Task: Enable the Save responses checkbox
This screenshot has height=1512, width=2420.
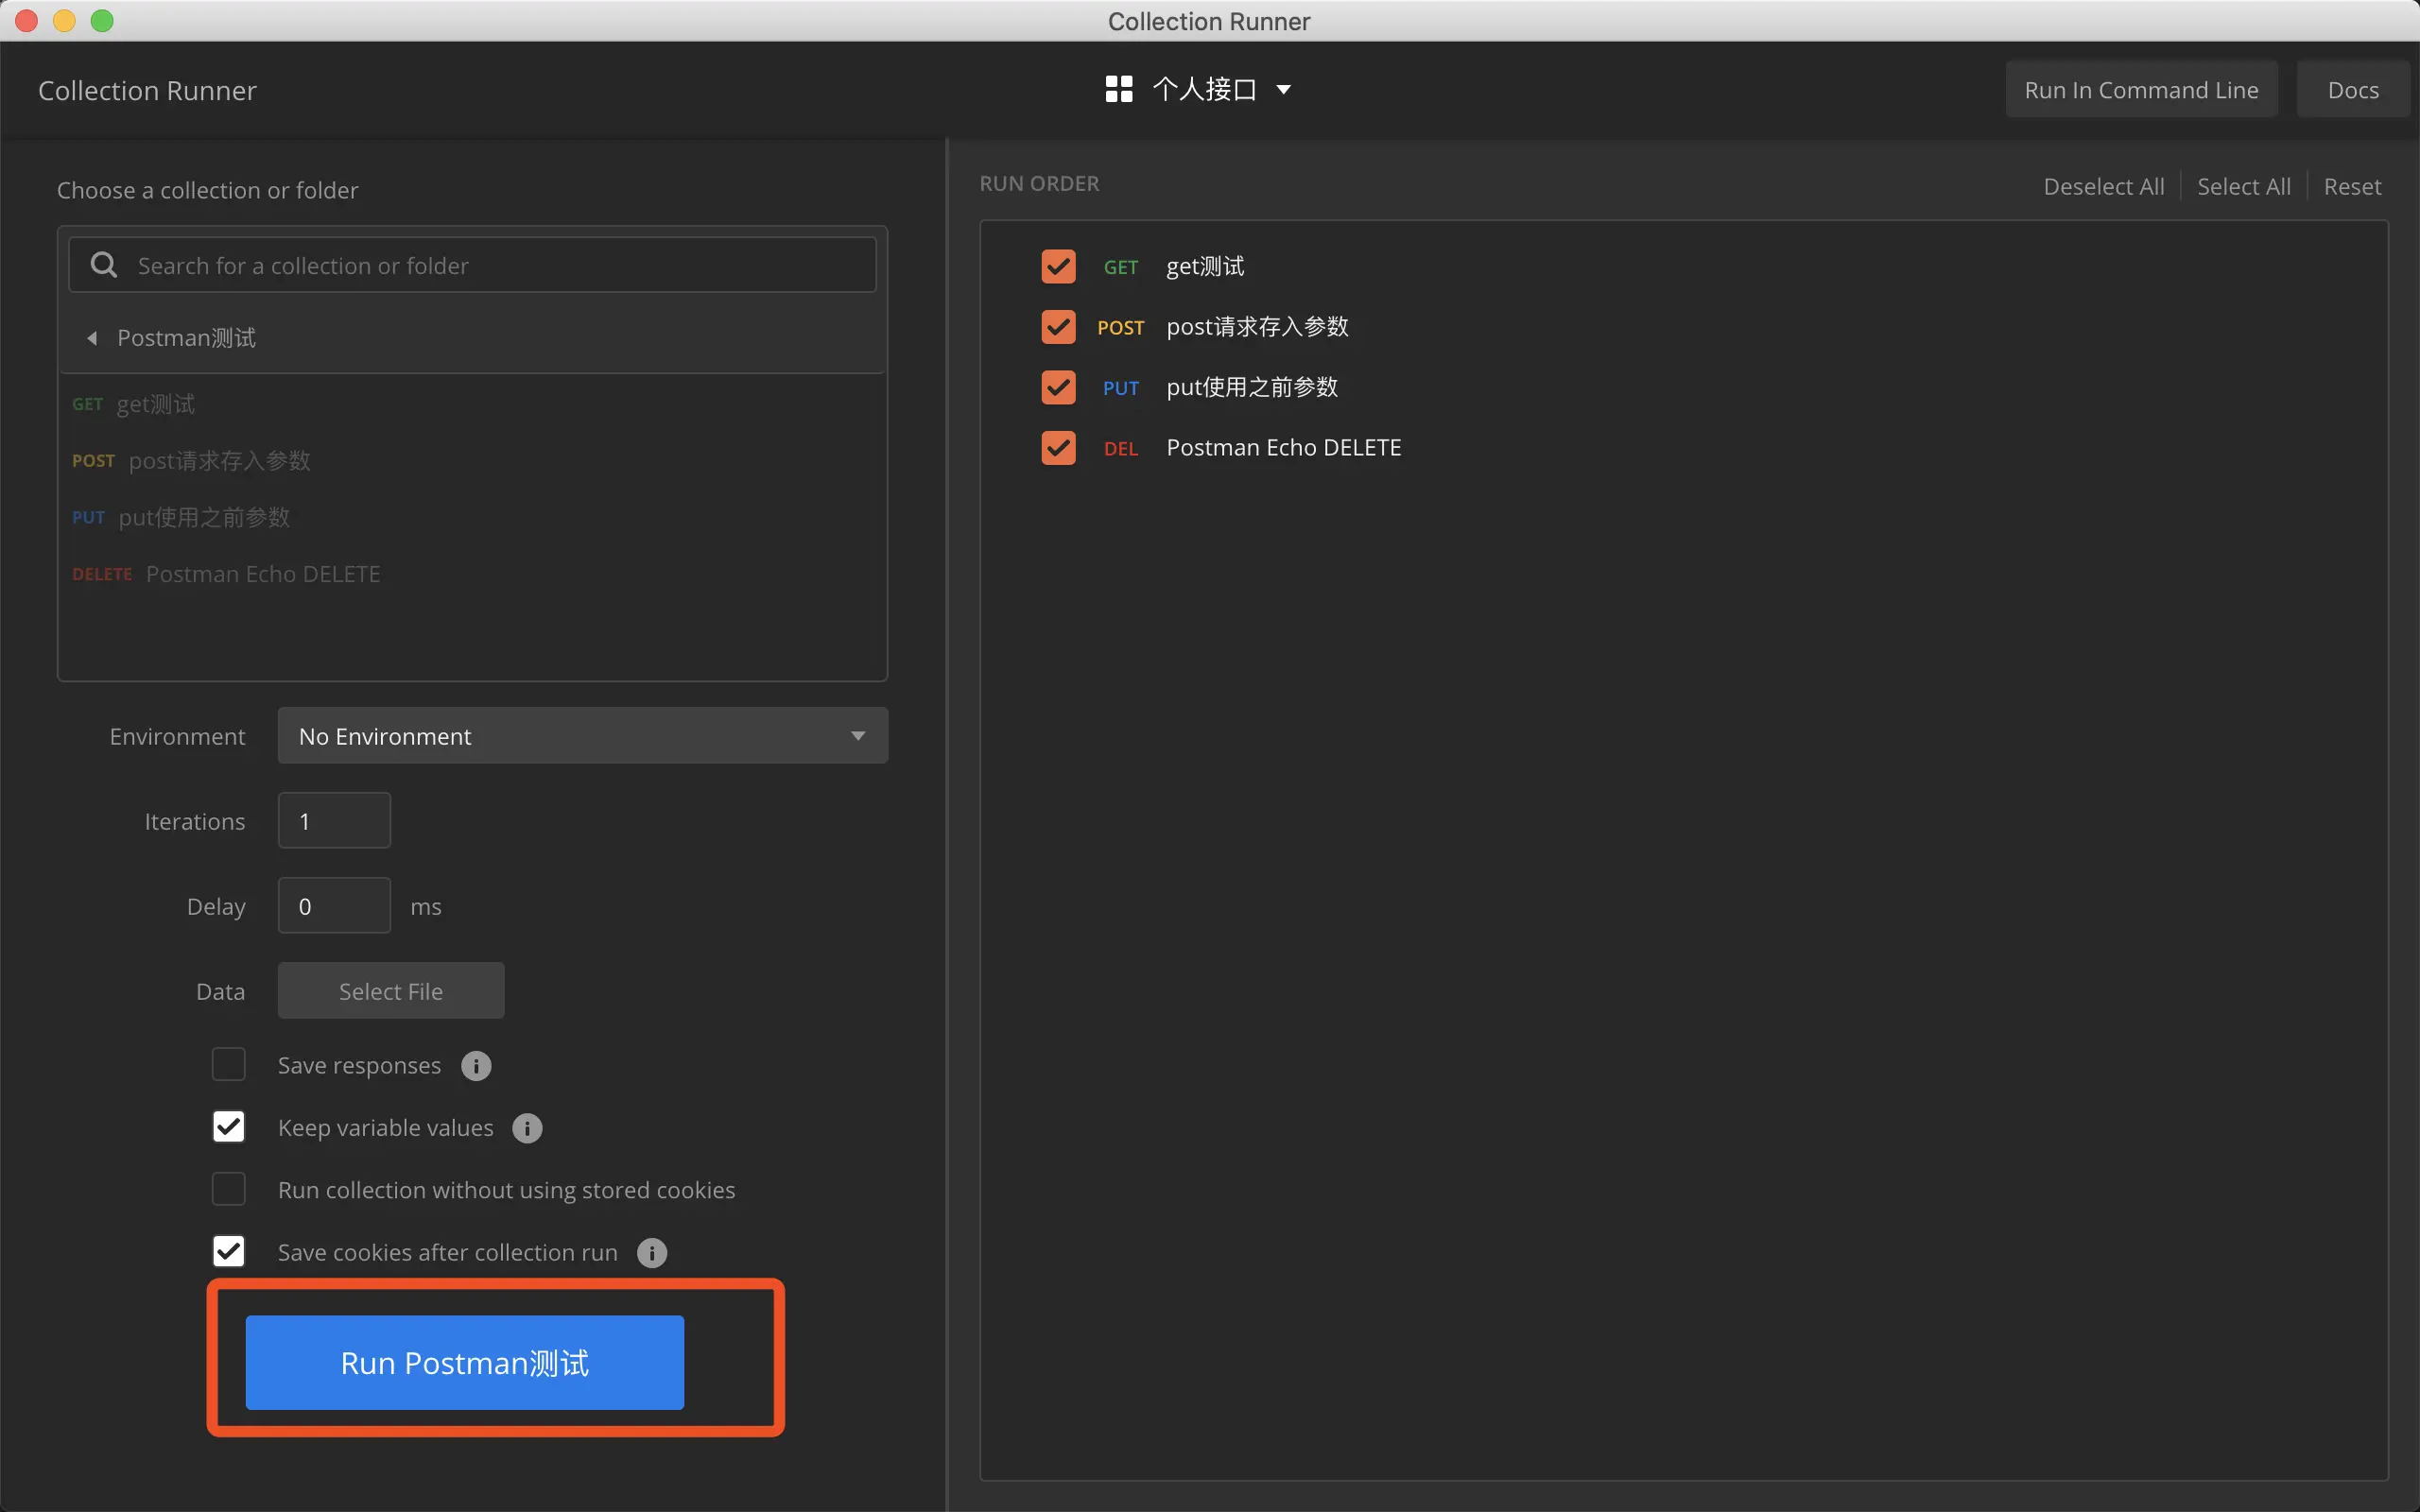Action: (x=229, y=1065)
